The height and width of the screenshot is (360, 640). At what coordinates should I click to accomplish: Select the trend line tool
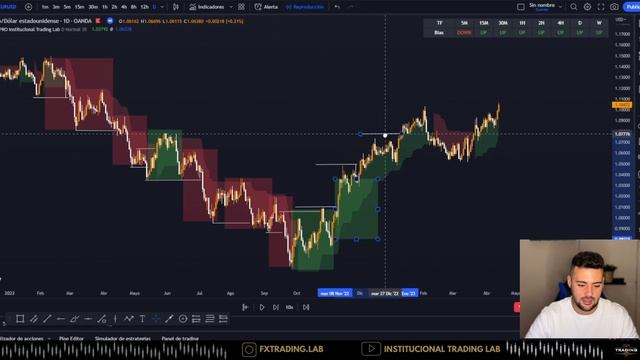click(47, 319)
